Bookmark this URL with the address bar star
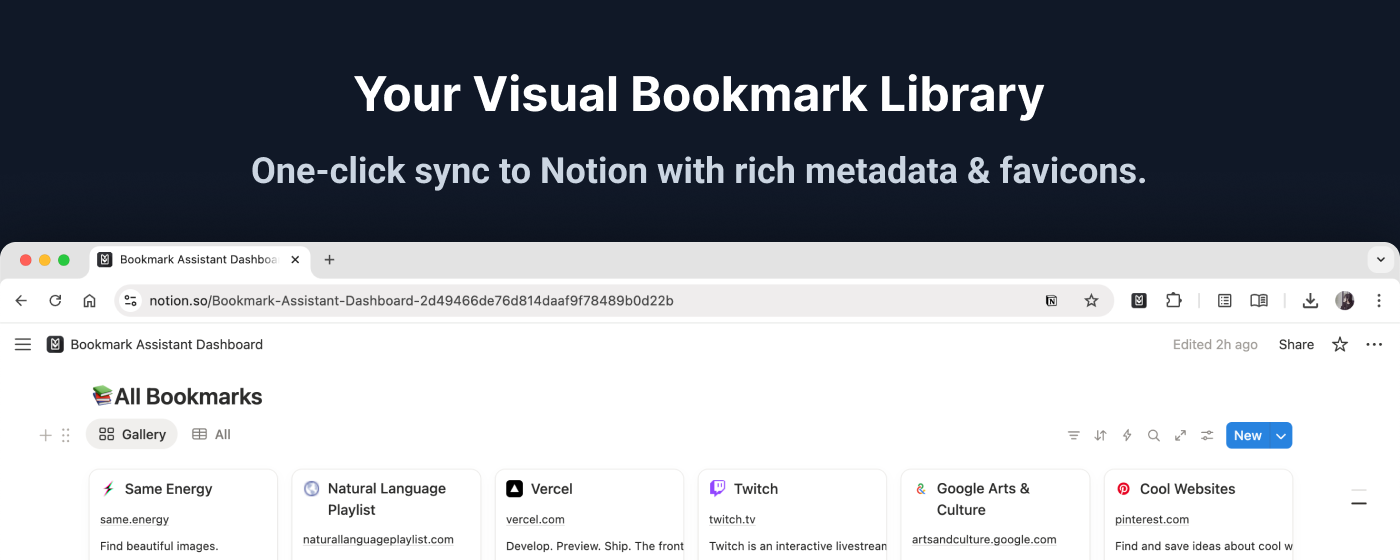This screenshot has width=1400, height=560. (1091, 300)
